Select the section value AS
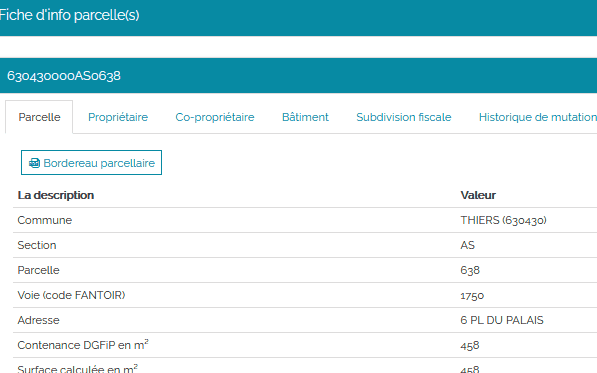The height and width of the screenshot is (373, 597). tap(468, 245)
